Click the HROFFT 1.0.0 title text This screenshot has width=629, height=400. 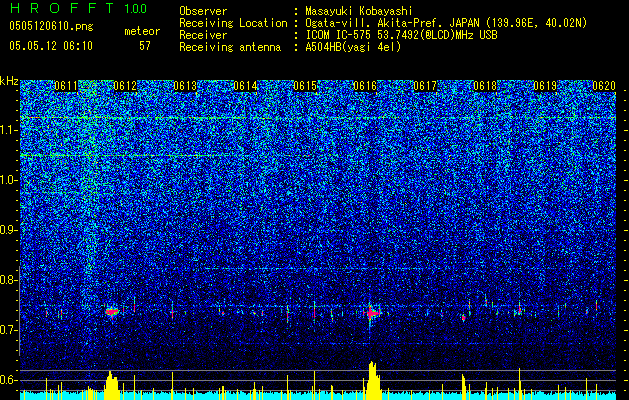(x=79, y=8)
